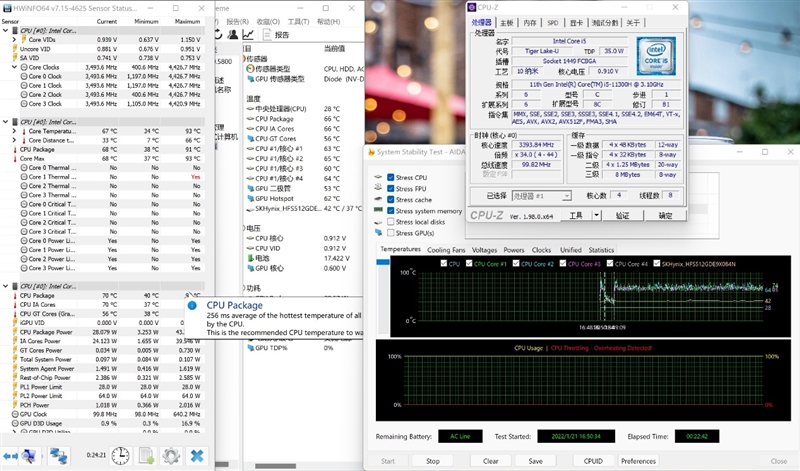Click HWiNFO's blue X close-sensors icon

pyautogui.click(x=197, y=456)
